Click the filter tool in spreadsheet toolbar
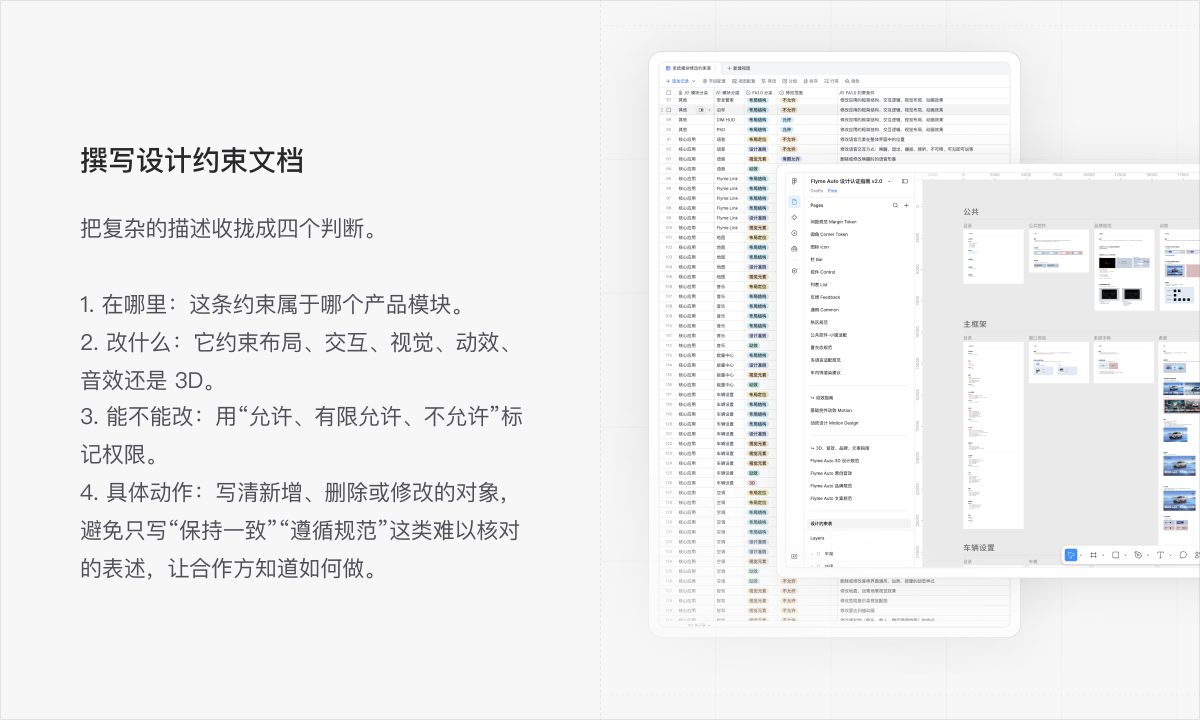This screenshot has height=720, width=1200. pos(769,81)
